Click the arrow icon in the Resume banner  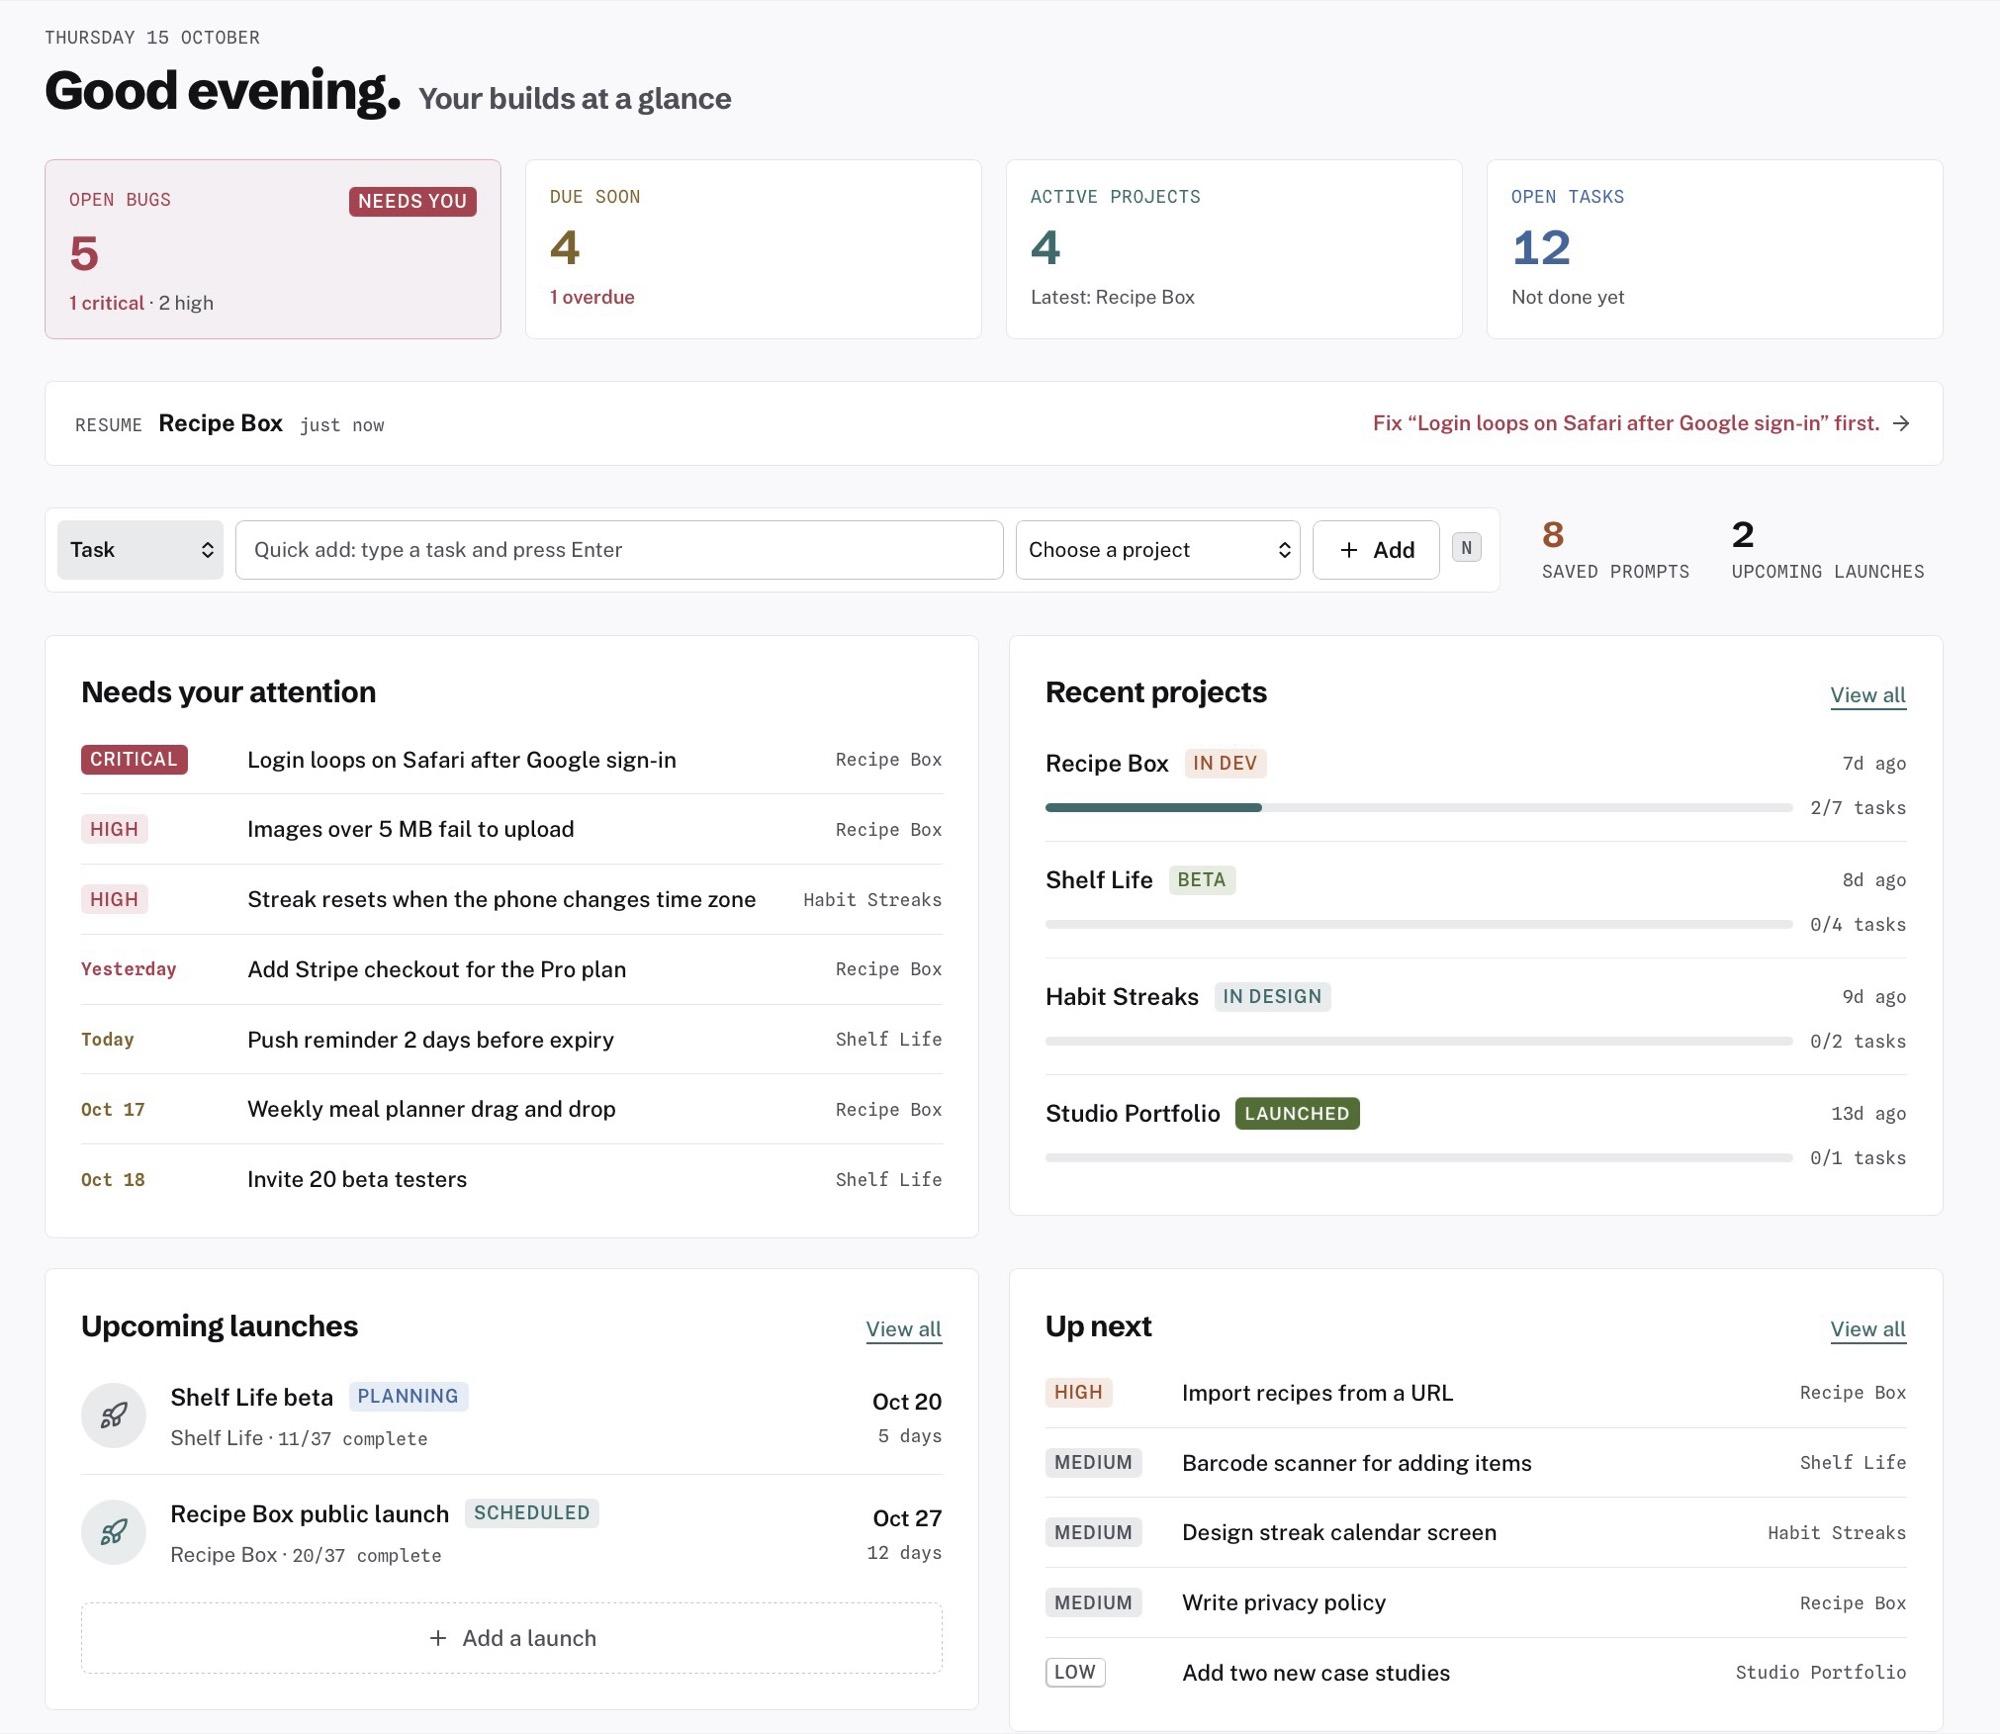1901,423
